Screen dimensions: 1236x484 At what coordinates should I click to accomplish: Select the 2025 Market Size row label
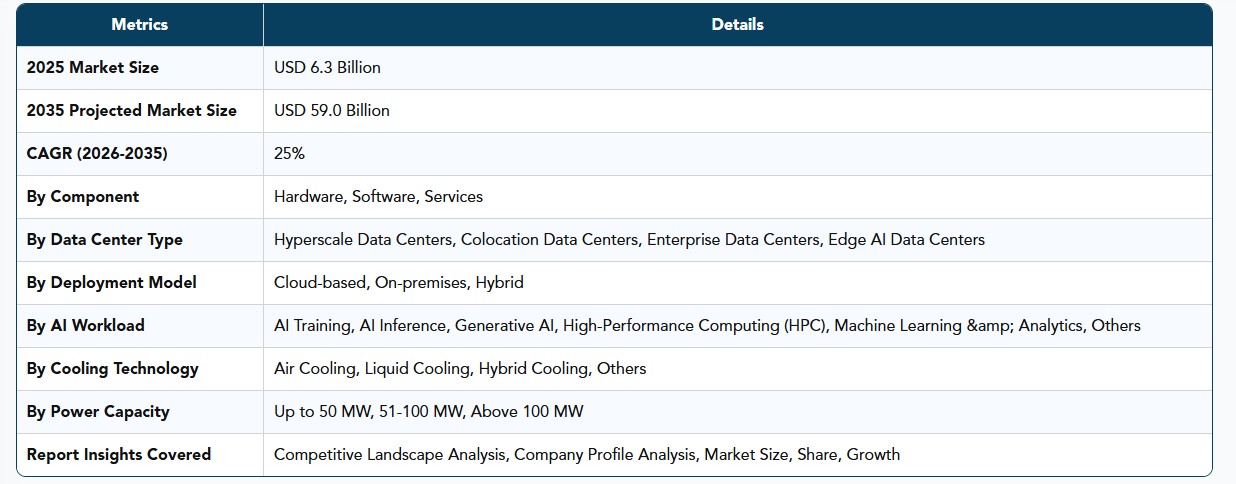[x=93, y=68]
